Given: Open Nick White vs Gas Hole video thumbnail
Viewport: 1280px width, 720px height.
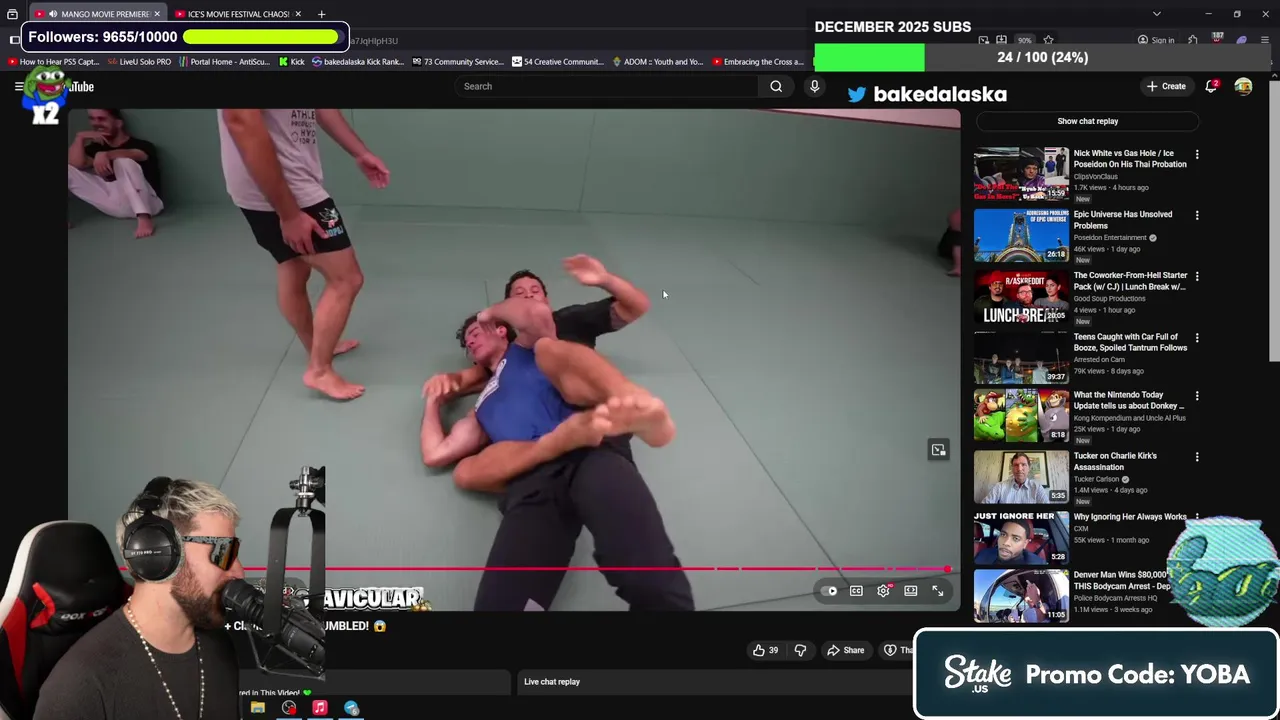Looking at the screenshot, I should pos(1021,174).
